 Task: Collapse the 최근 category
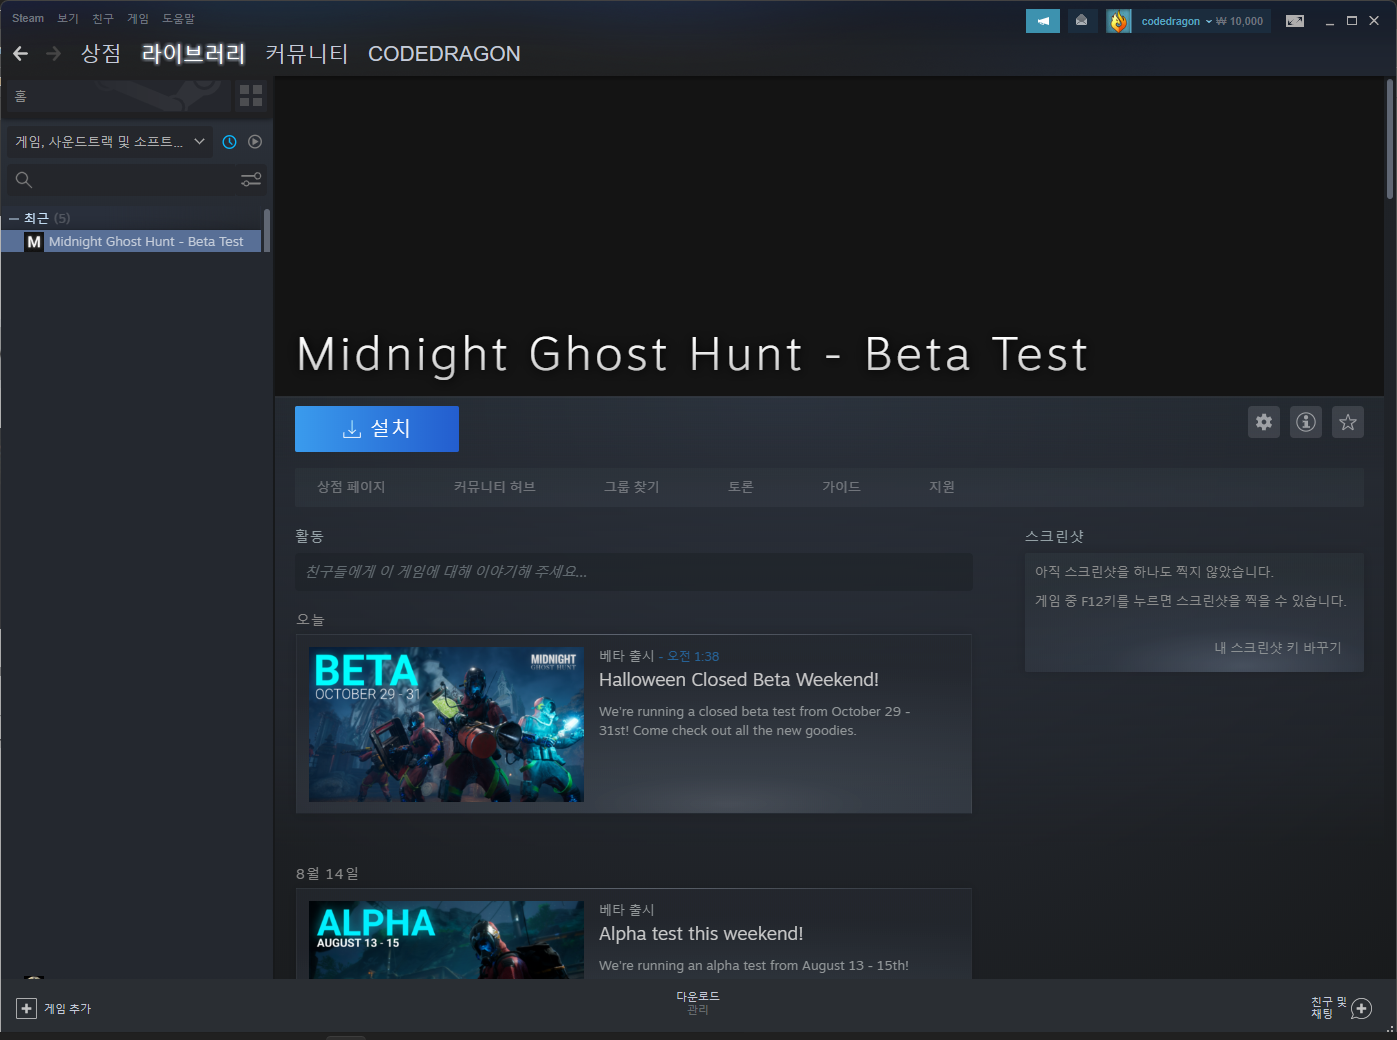tap(14, 218)
